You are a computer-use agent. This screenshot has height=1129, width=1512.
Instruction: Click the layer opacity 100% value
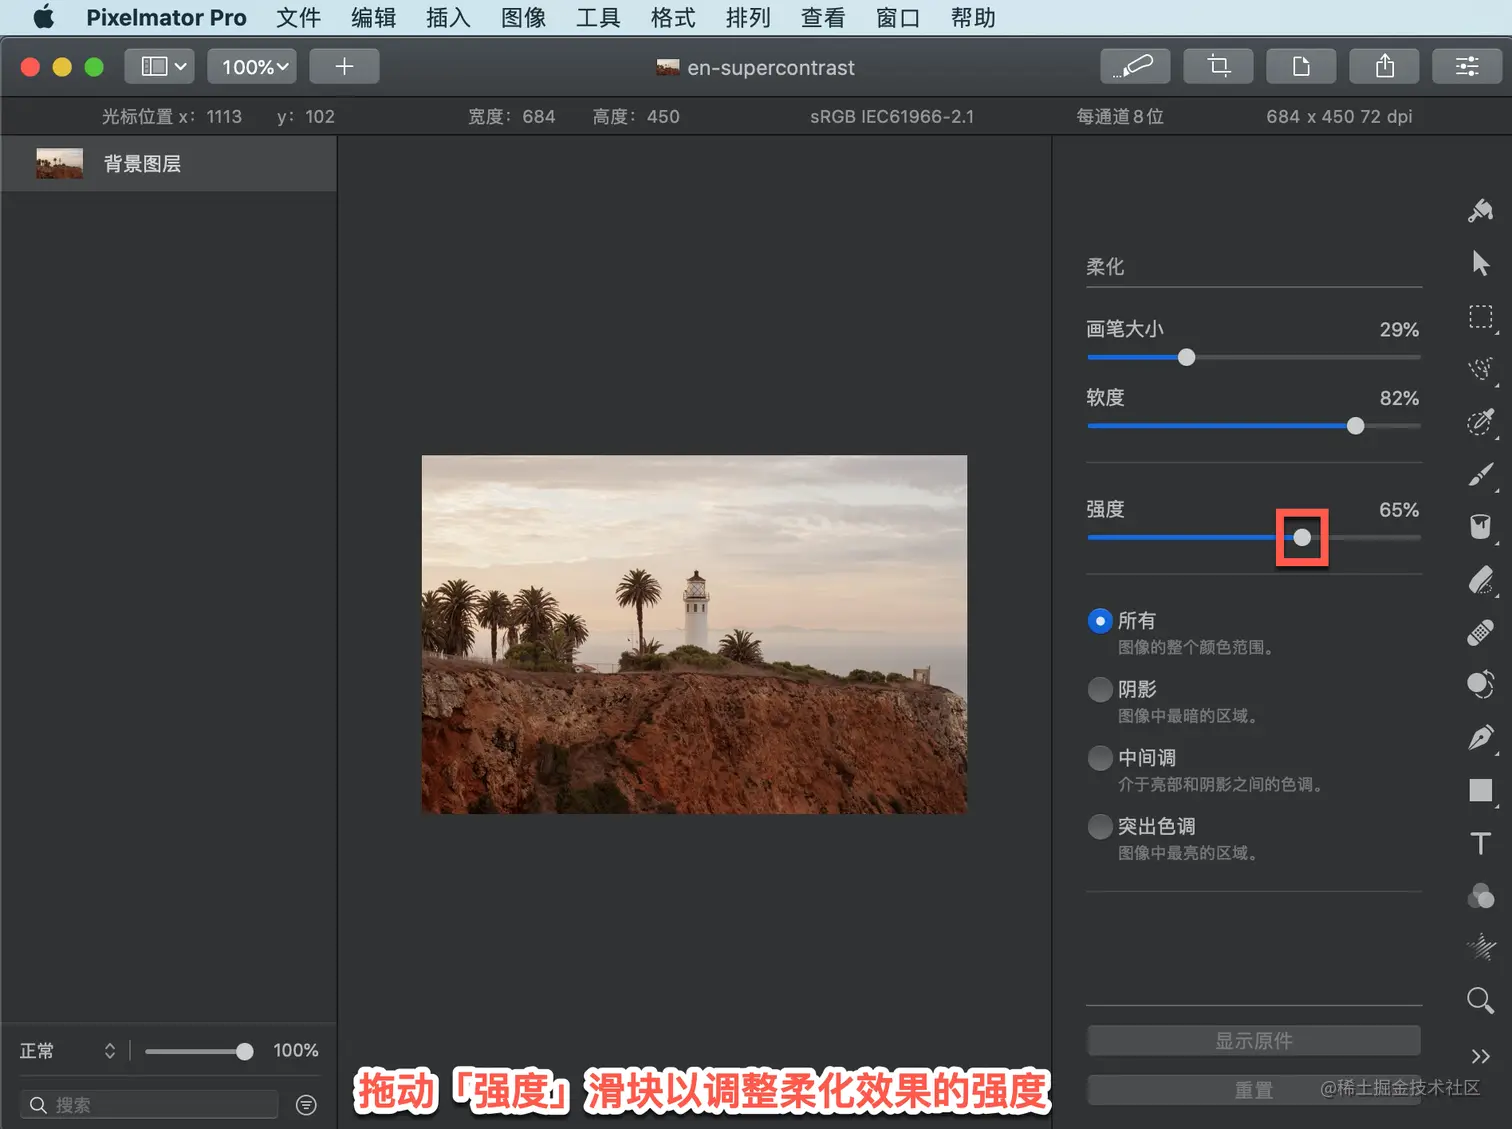pyautogui.click(x=296, y=1051)
